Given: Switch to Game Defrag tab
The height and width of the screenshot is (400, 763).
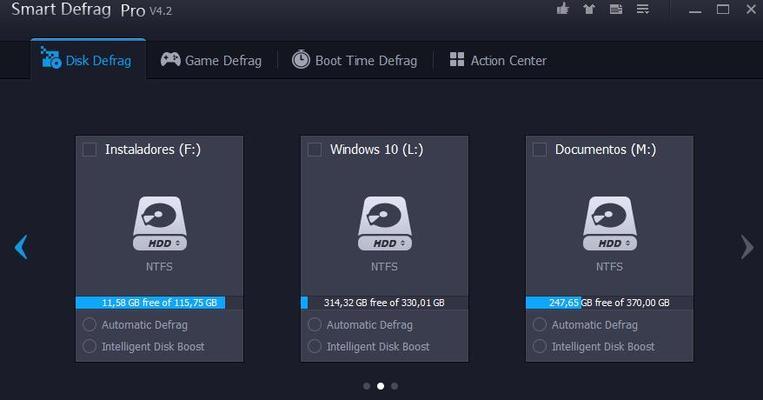Looking at the screenshot, I should (211, 60).
